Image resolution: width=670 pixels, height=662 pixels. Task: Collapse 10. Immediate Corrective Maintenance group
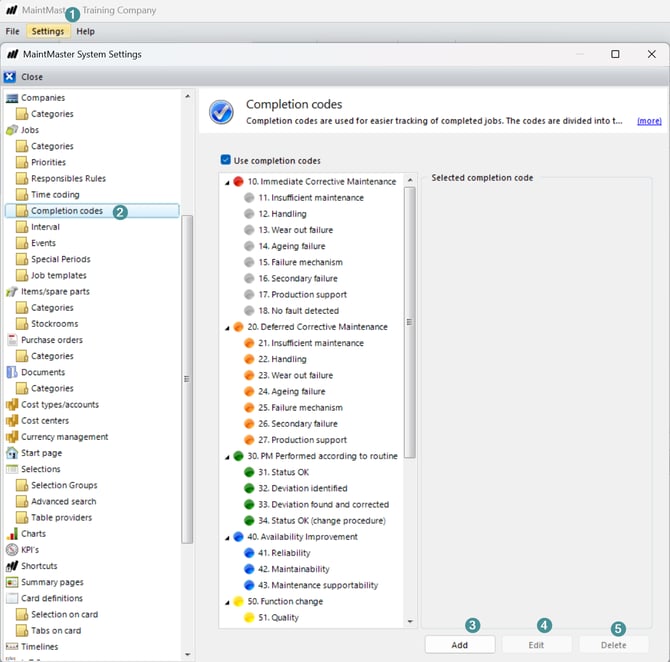[227, 182]
